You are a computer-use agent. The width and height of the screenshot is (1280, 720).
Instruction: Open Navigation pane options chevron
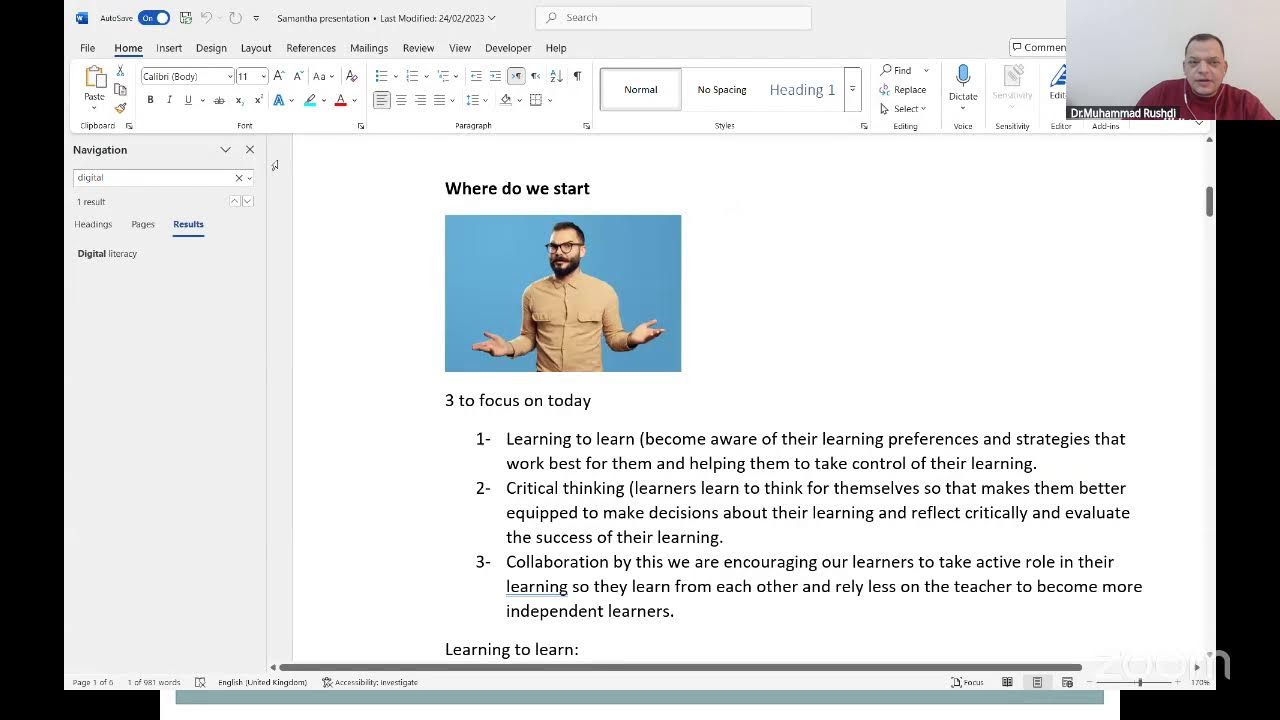pyautogui.click(x=225, y=150)
